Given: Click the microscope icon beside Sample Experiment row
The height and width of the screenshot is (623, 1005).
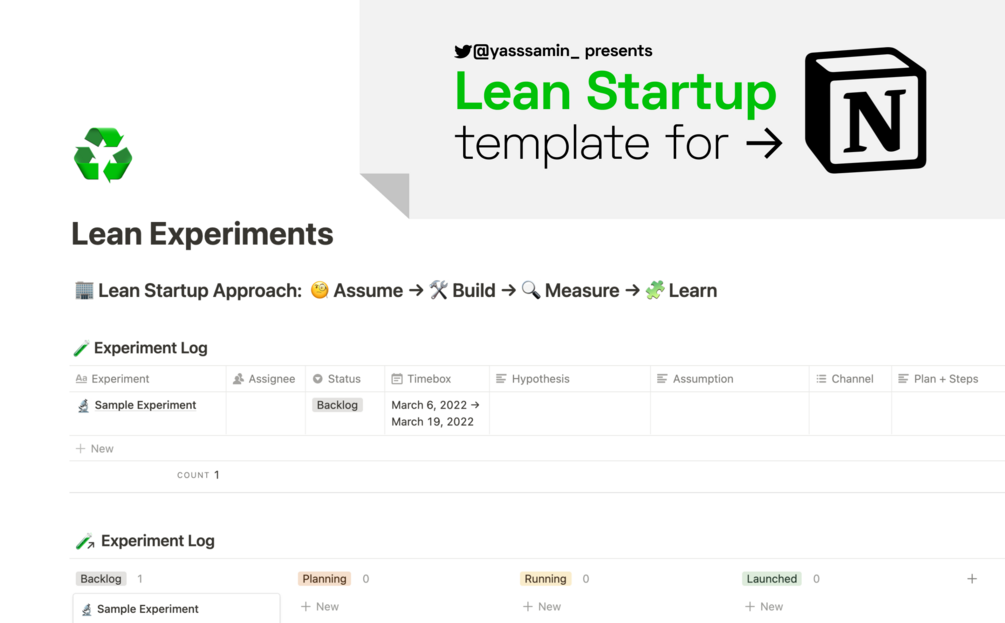Looking at the screenshot, I should [84, 406].
